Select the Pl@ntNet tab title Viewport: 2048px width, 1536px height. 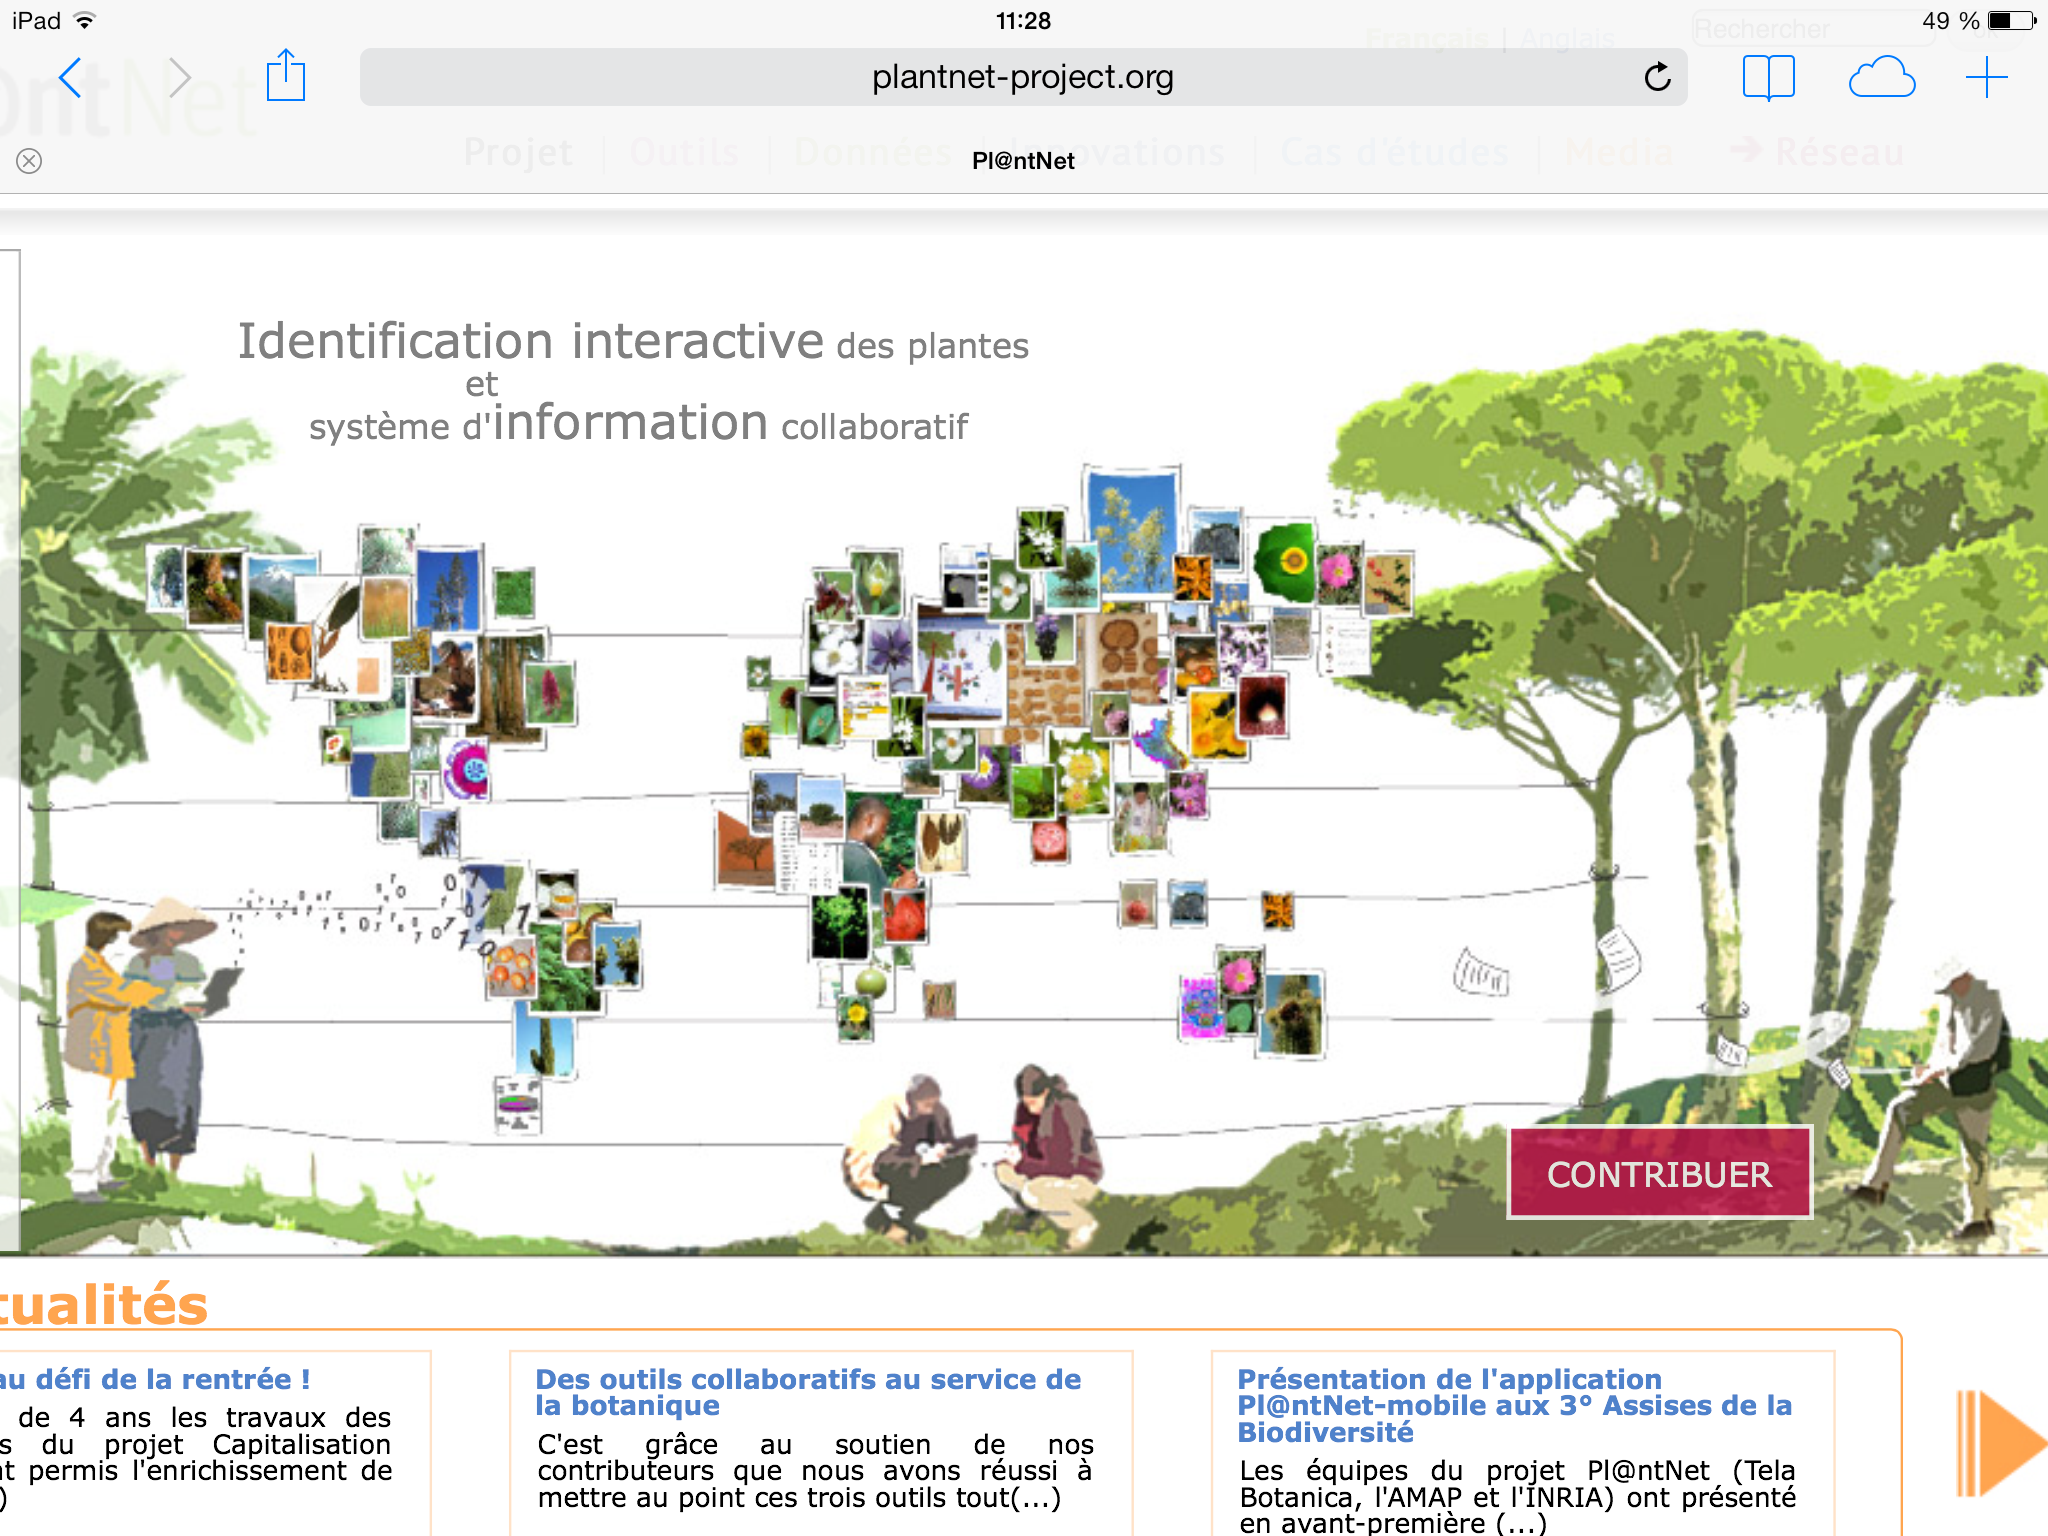pyautogui.click(x=1023, y=161)
